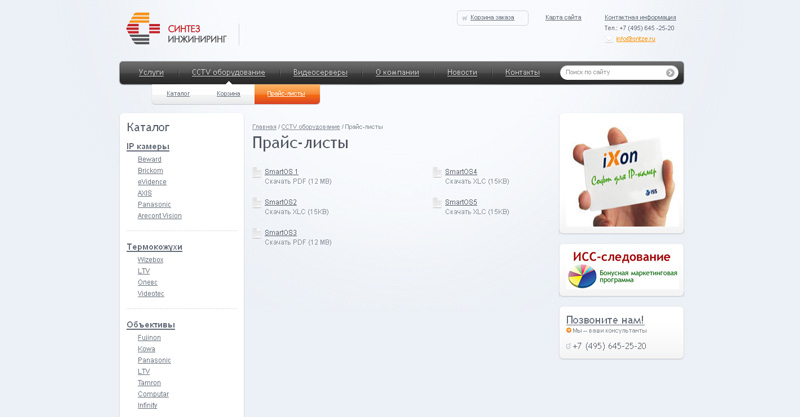Image resolution: width=800 pixels, height=417 pixels.
Task: Open the Beward link under IP камеры
Action: pos(149,159)
